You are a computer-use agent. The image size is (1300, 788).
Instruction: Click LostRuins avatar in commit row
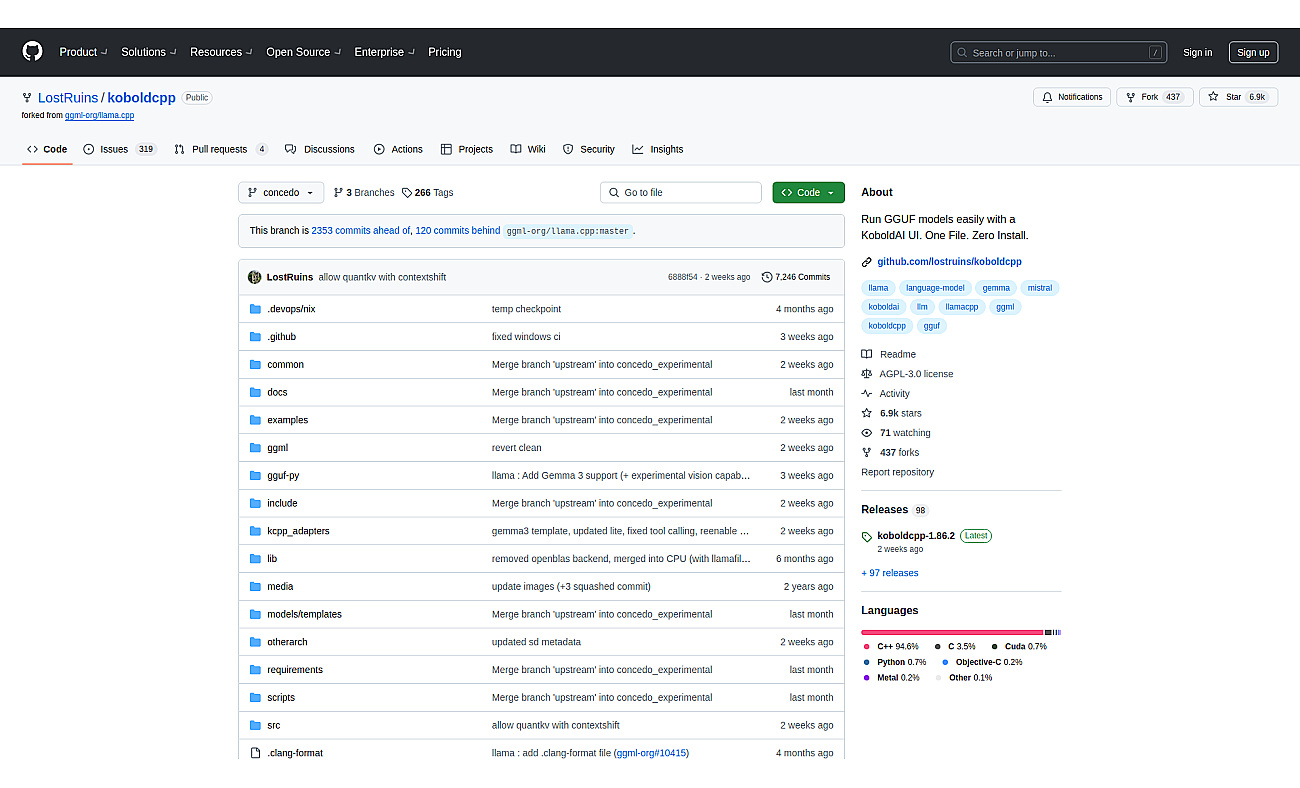click(255, 277)
